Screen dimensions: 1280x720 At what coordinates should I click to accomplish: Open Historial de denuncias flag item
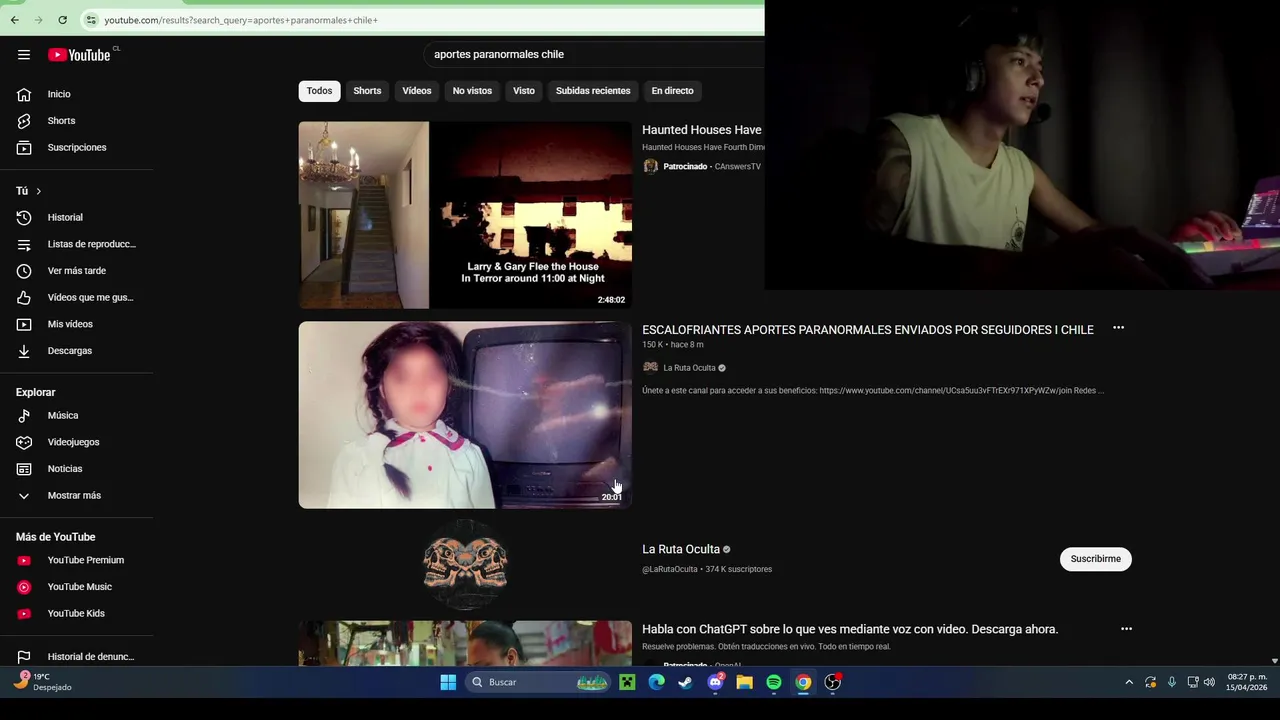click(76, 657)
